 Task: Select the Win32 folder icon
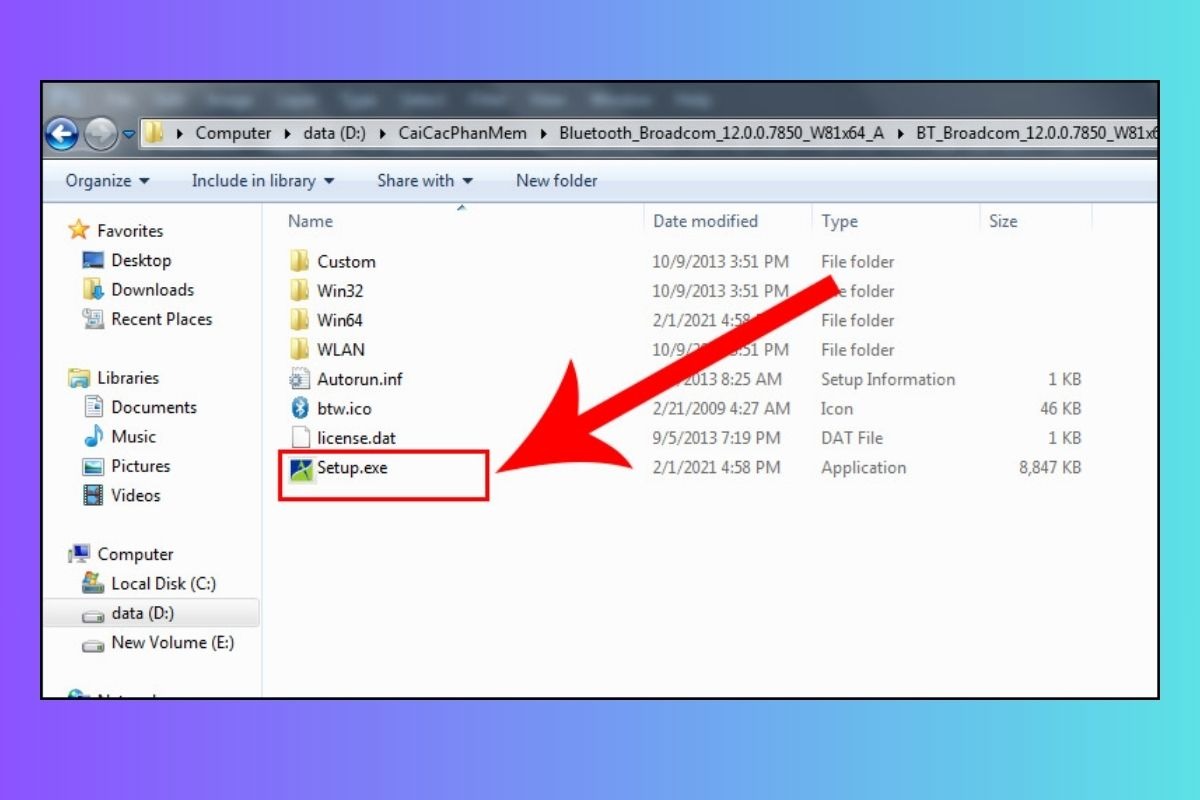tap(299, 291)
